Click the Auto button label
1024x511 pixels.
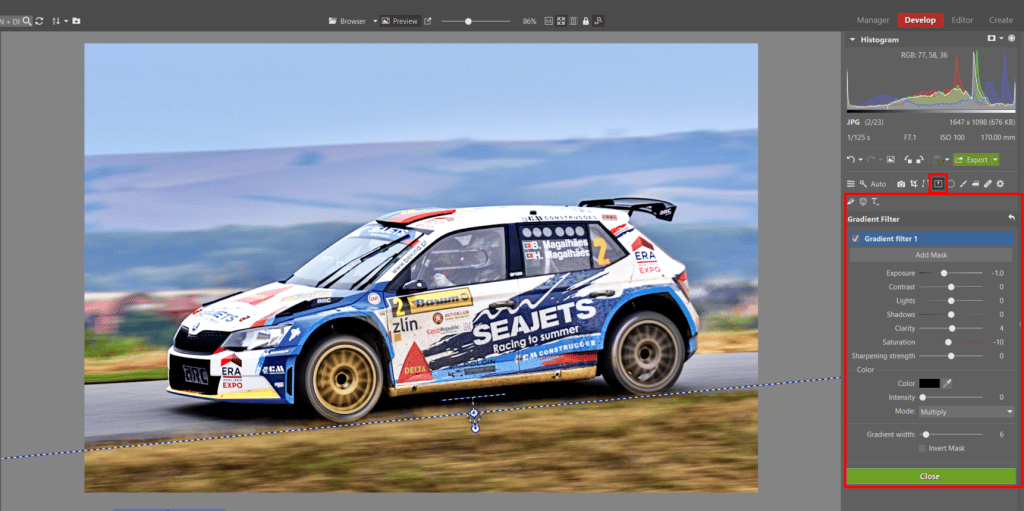878,184
